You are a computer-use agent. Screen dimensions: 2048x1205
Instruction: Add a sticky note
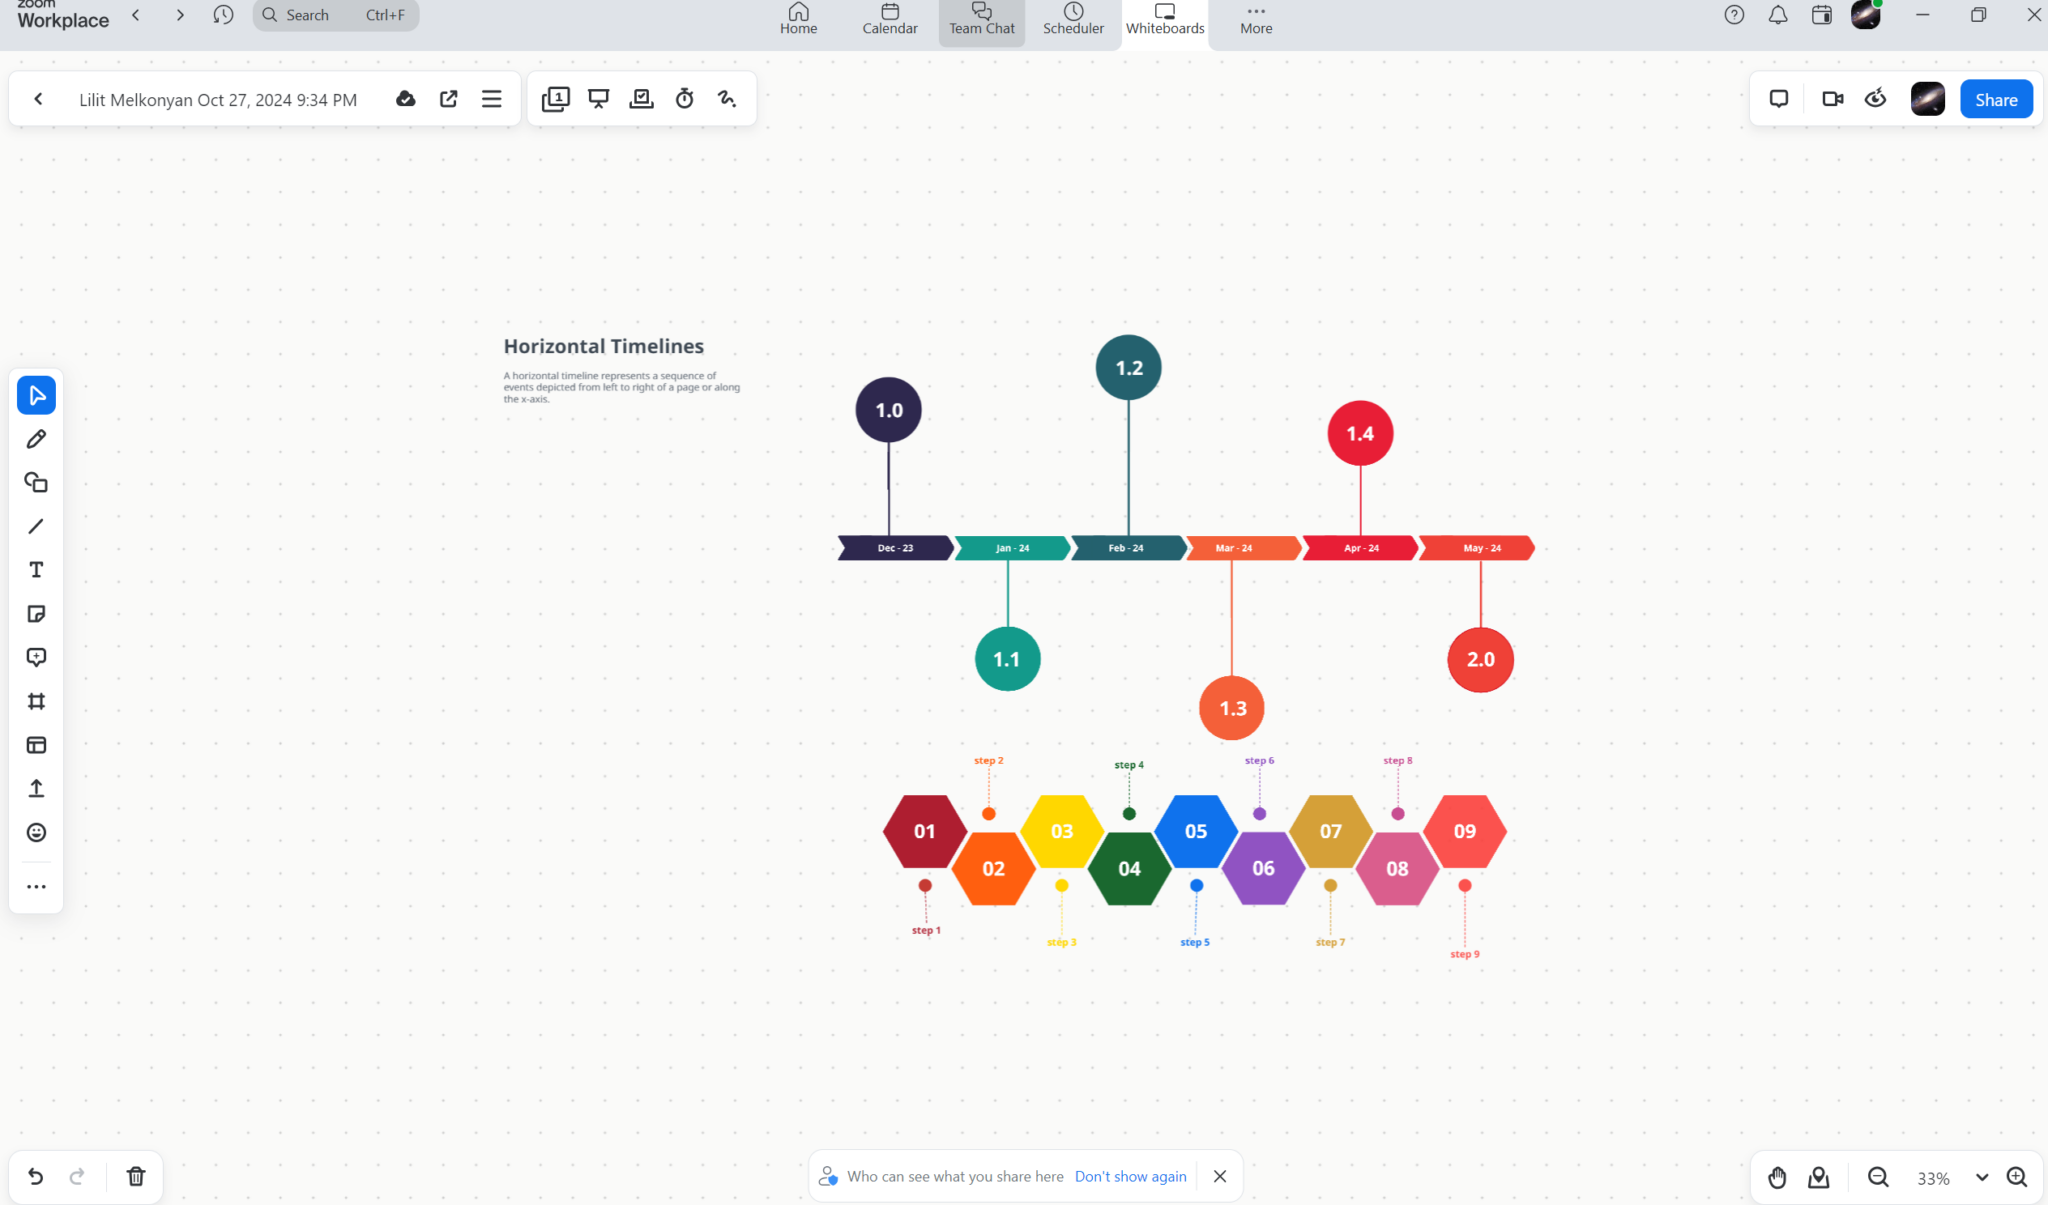36,613
